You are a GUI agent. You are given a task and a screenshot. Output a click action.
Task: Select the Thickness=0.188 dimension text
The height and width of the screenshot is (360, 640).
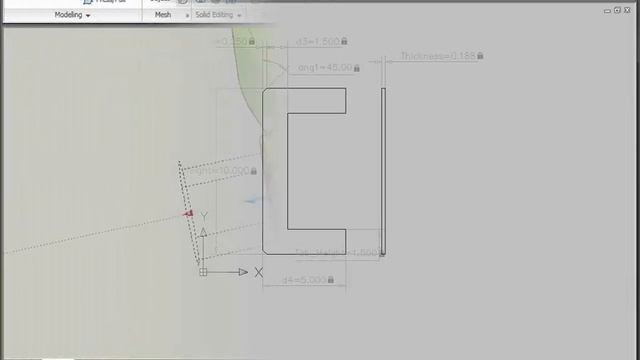coord(438,56)
